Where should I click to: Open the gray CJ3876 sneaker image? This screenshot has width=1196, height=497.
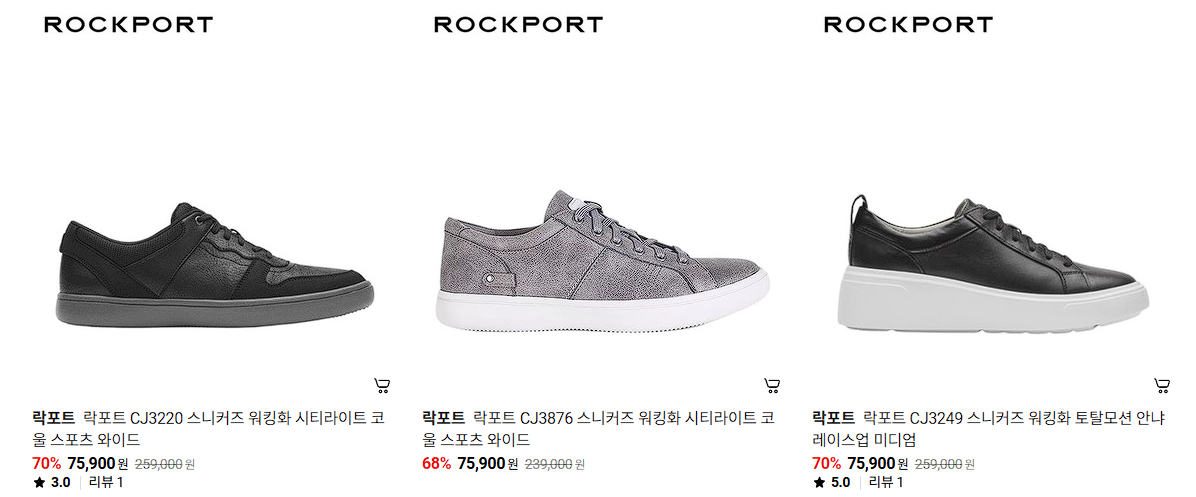tap(603, 260)
